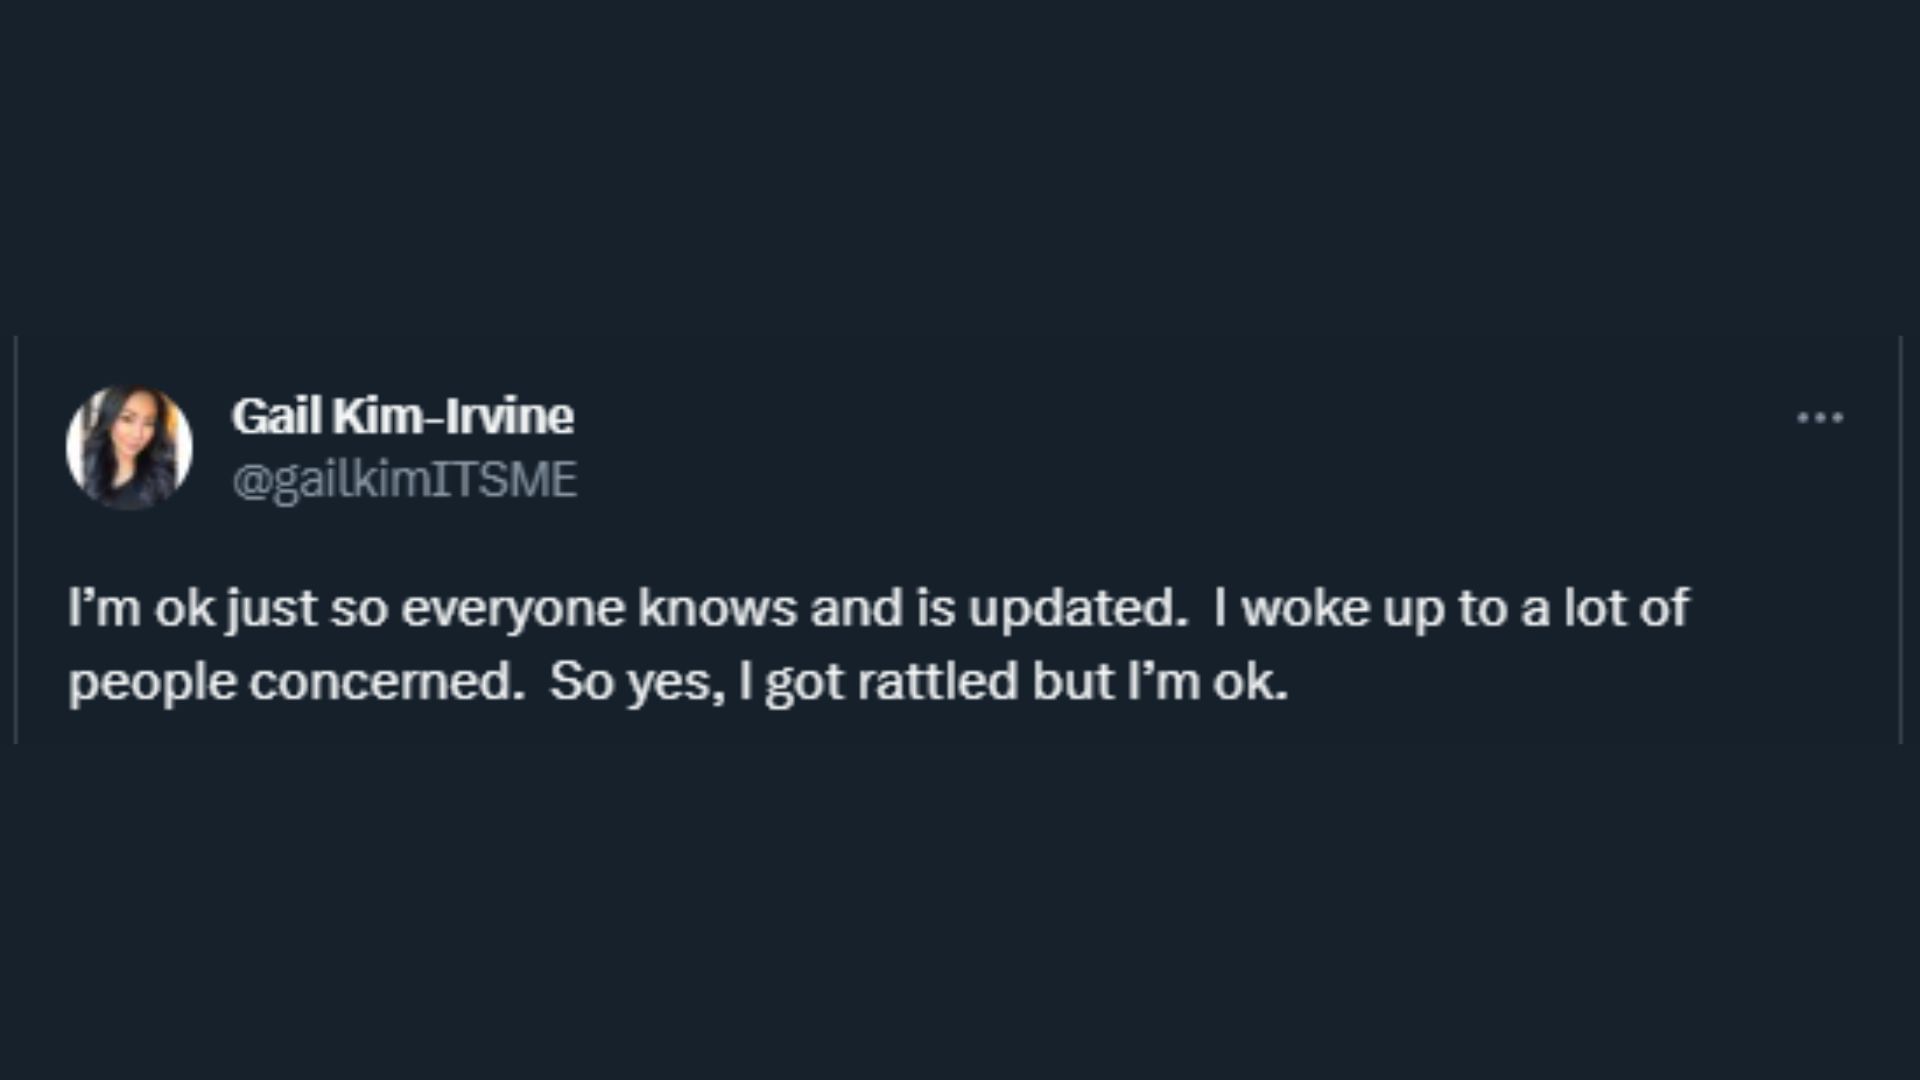Click the word "Gail" in the display name
The width and height of the screenshot is (1920, 1080).
pyautogui.click(x=276, y=416)
